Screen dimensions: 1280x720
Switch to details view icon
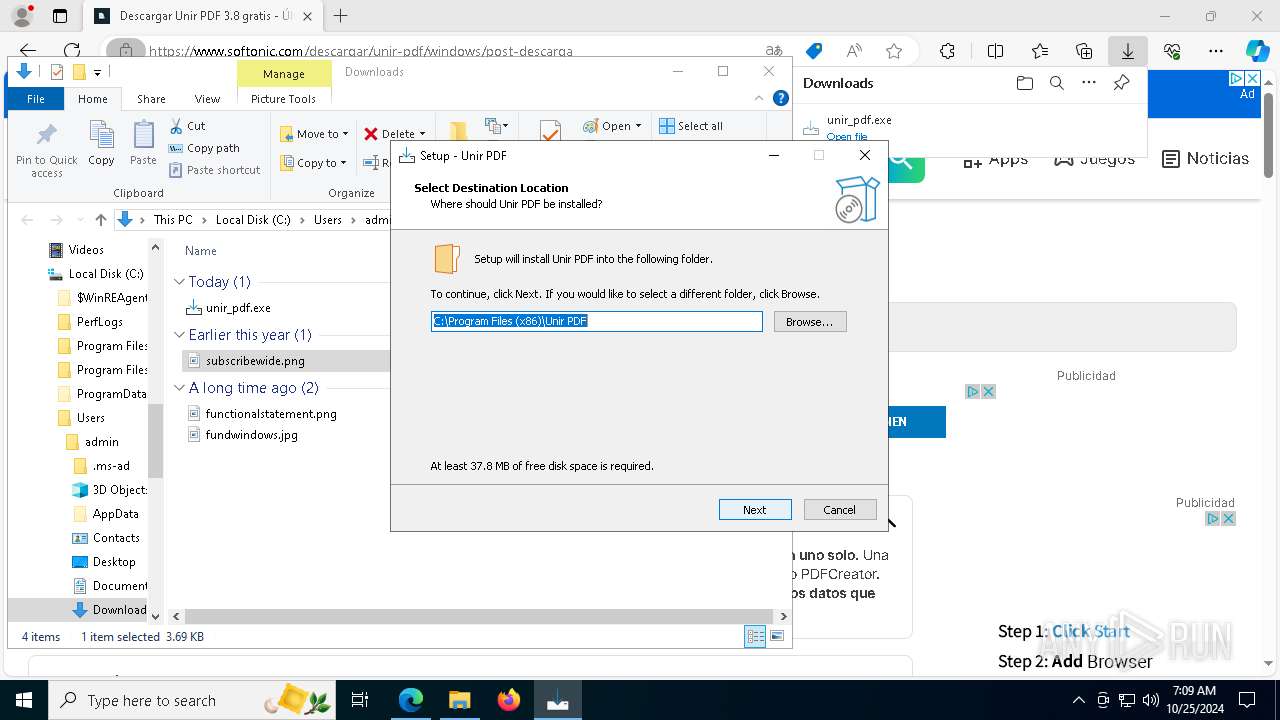(755, 637)
